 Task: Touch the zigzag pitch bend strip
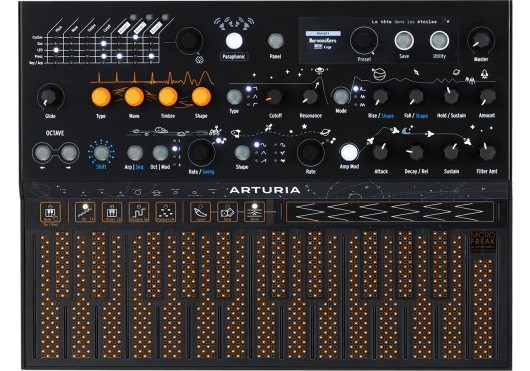[390, 212]
